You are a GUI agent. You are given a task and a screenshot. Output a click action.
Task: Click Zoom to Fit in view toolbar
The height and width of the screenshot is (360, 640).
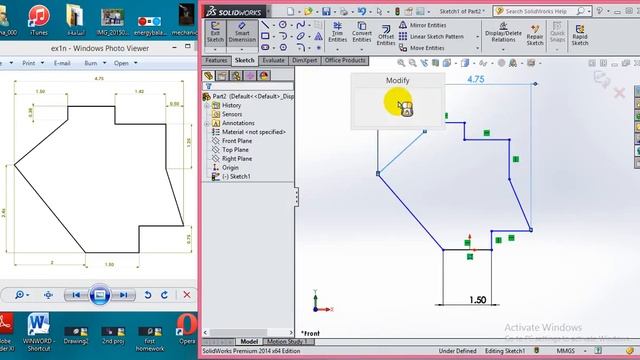click(x=401, y=63)
